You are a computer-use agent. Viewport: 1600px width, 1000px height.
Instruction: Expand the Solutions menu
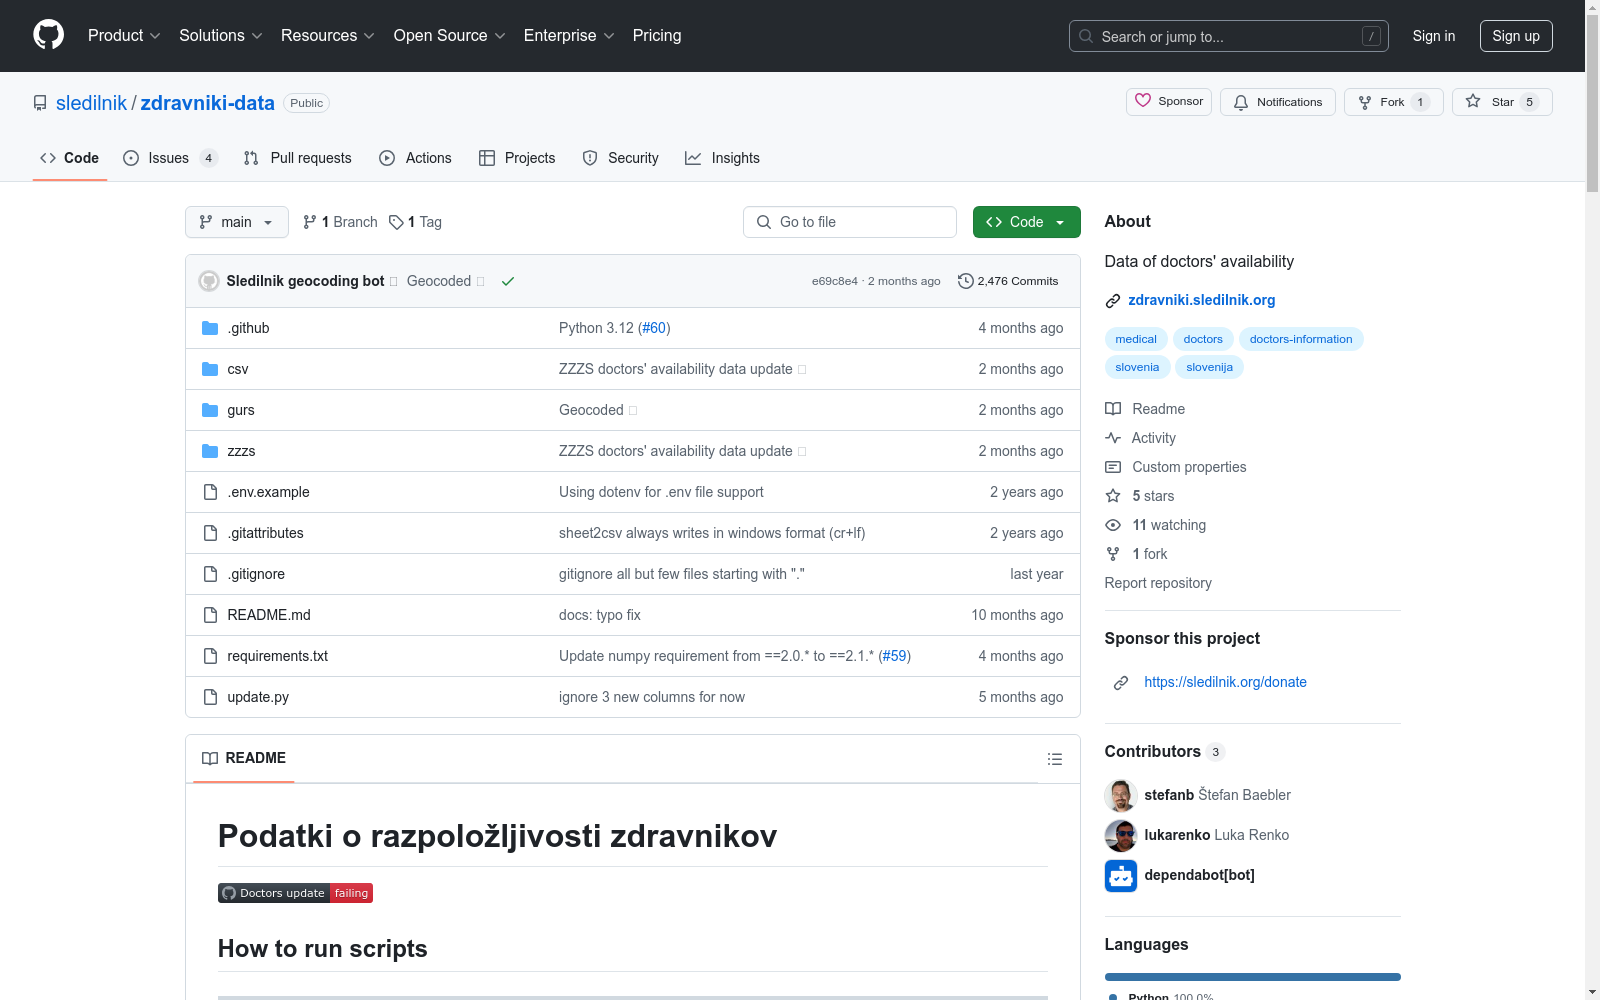(221, 36)
